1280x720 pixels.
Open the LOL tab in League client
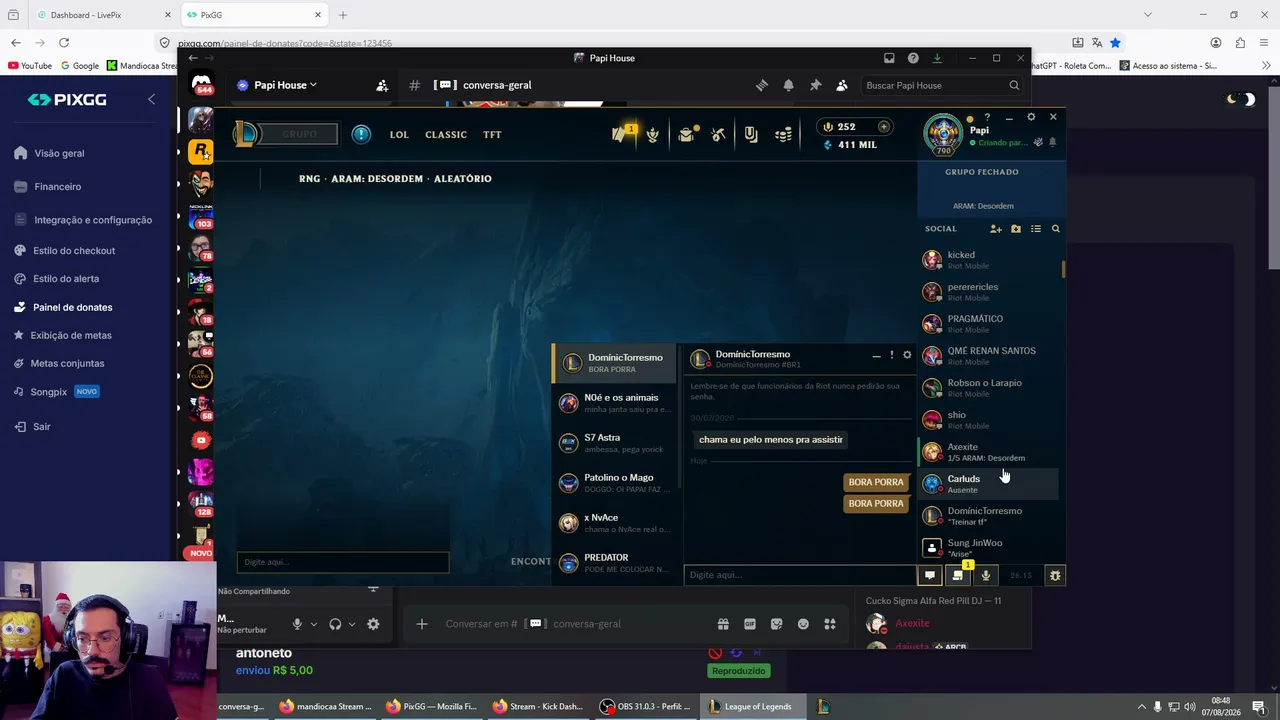pos(399,134)
